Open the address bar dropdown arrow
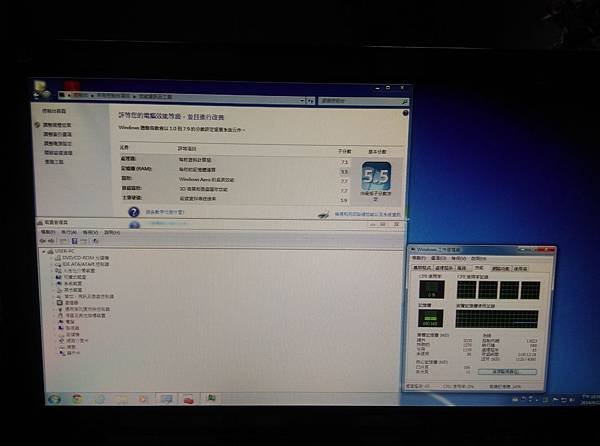Viewport: 600px width, 446px height. [x=302, y=101]
